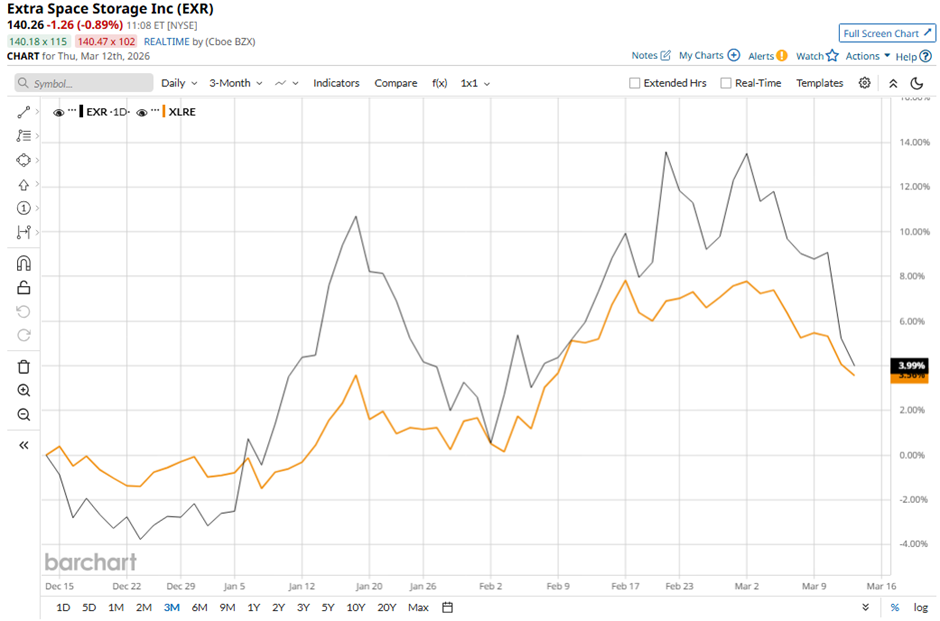Switch to dark mode moon icon
940x621 pixels.
tap(917, 83)
